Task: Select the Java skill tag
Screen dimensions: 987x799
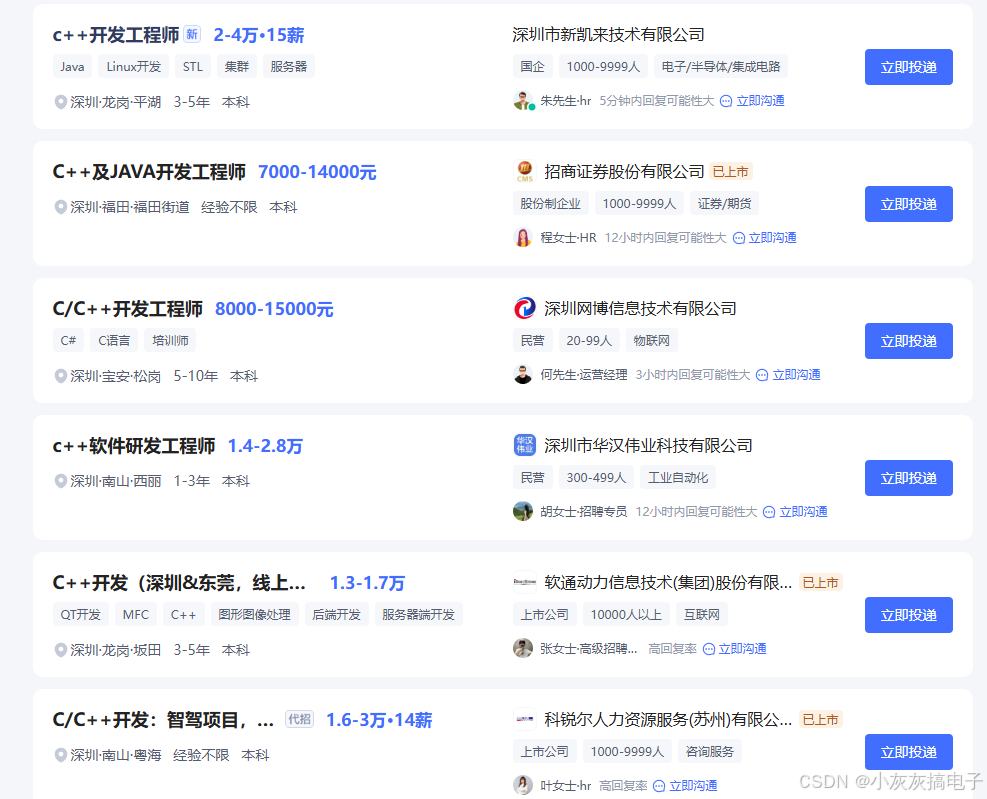Action: [x=71, y=66]
